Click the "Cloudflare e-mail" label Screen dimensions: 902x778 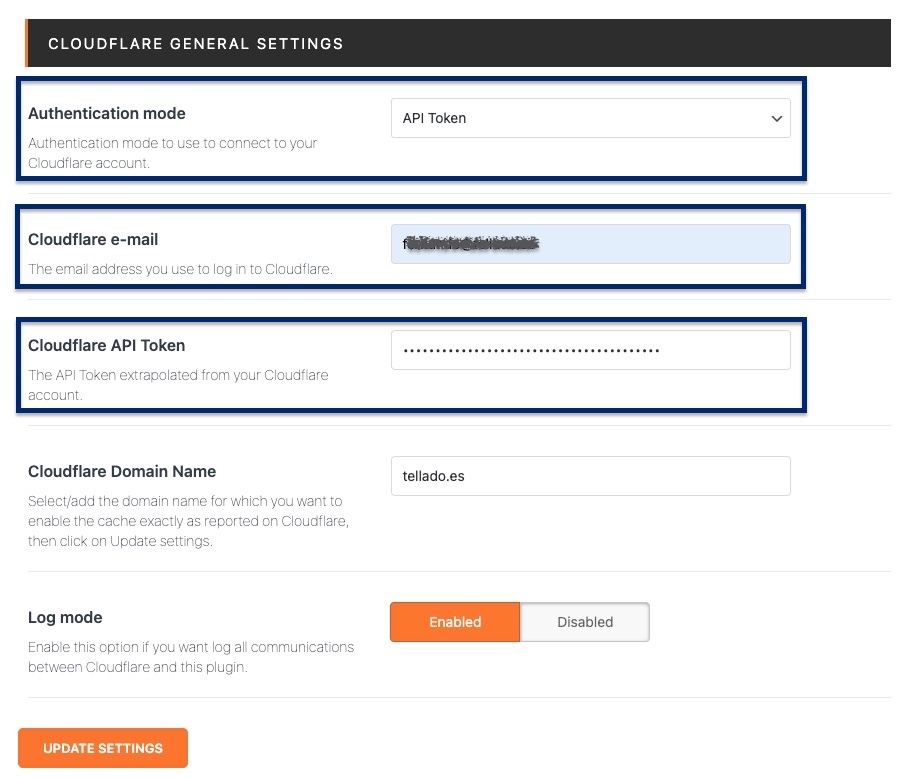pyautogui.click(x=93, y=239)
